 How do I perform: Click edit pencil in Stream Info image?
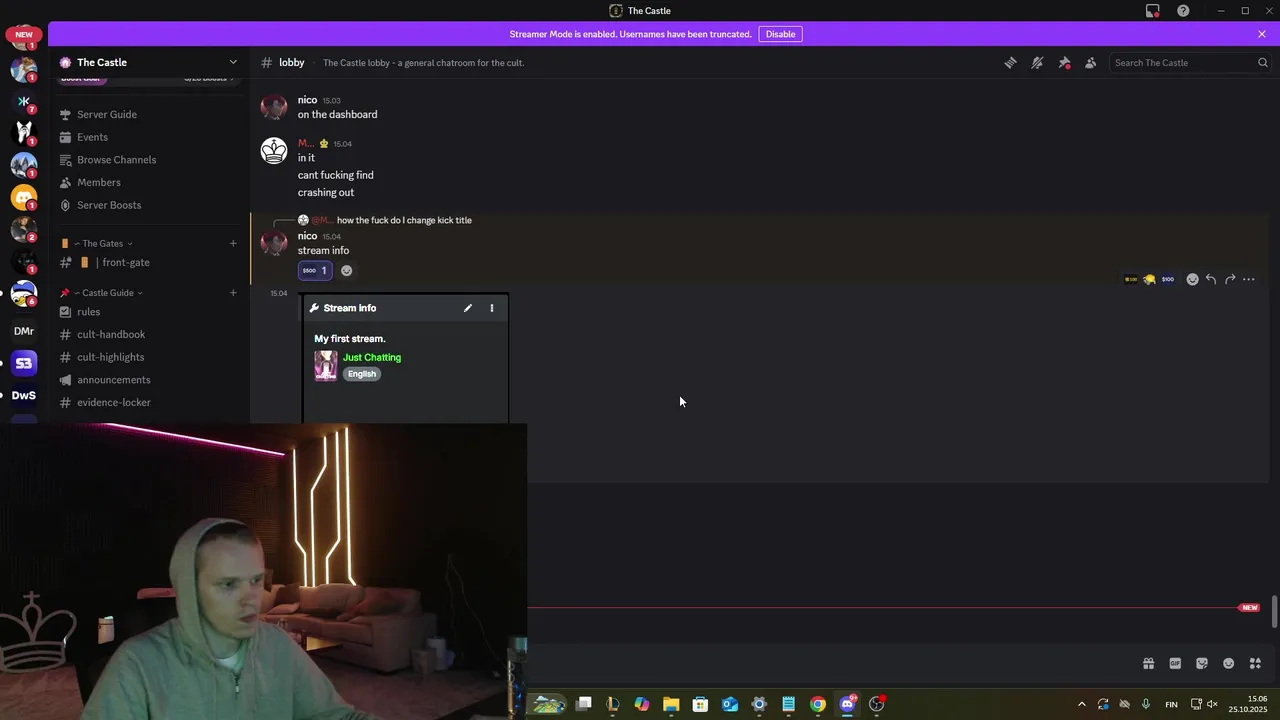[467, 308]
